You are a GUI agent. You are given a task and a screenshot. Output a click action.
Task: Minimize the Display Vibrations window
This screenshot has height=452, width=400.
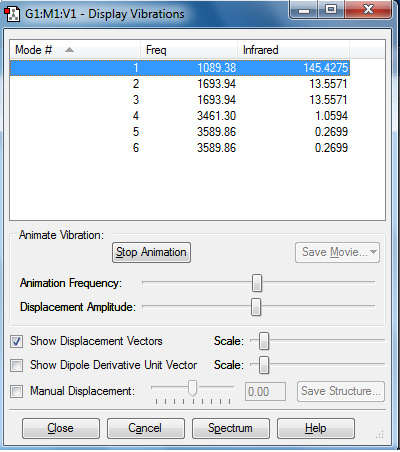tap(304, 10)
